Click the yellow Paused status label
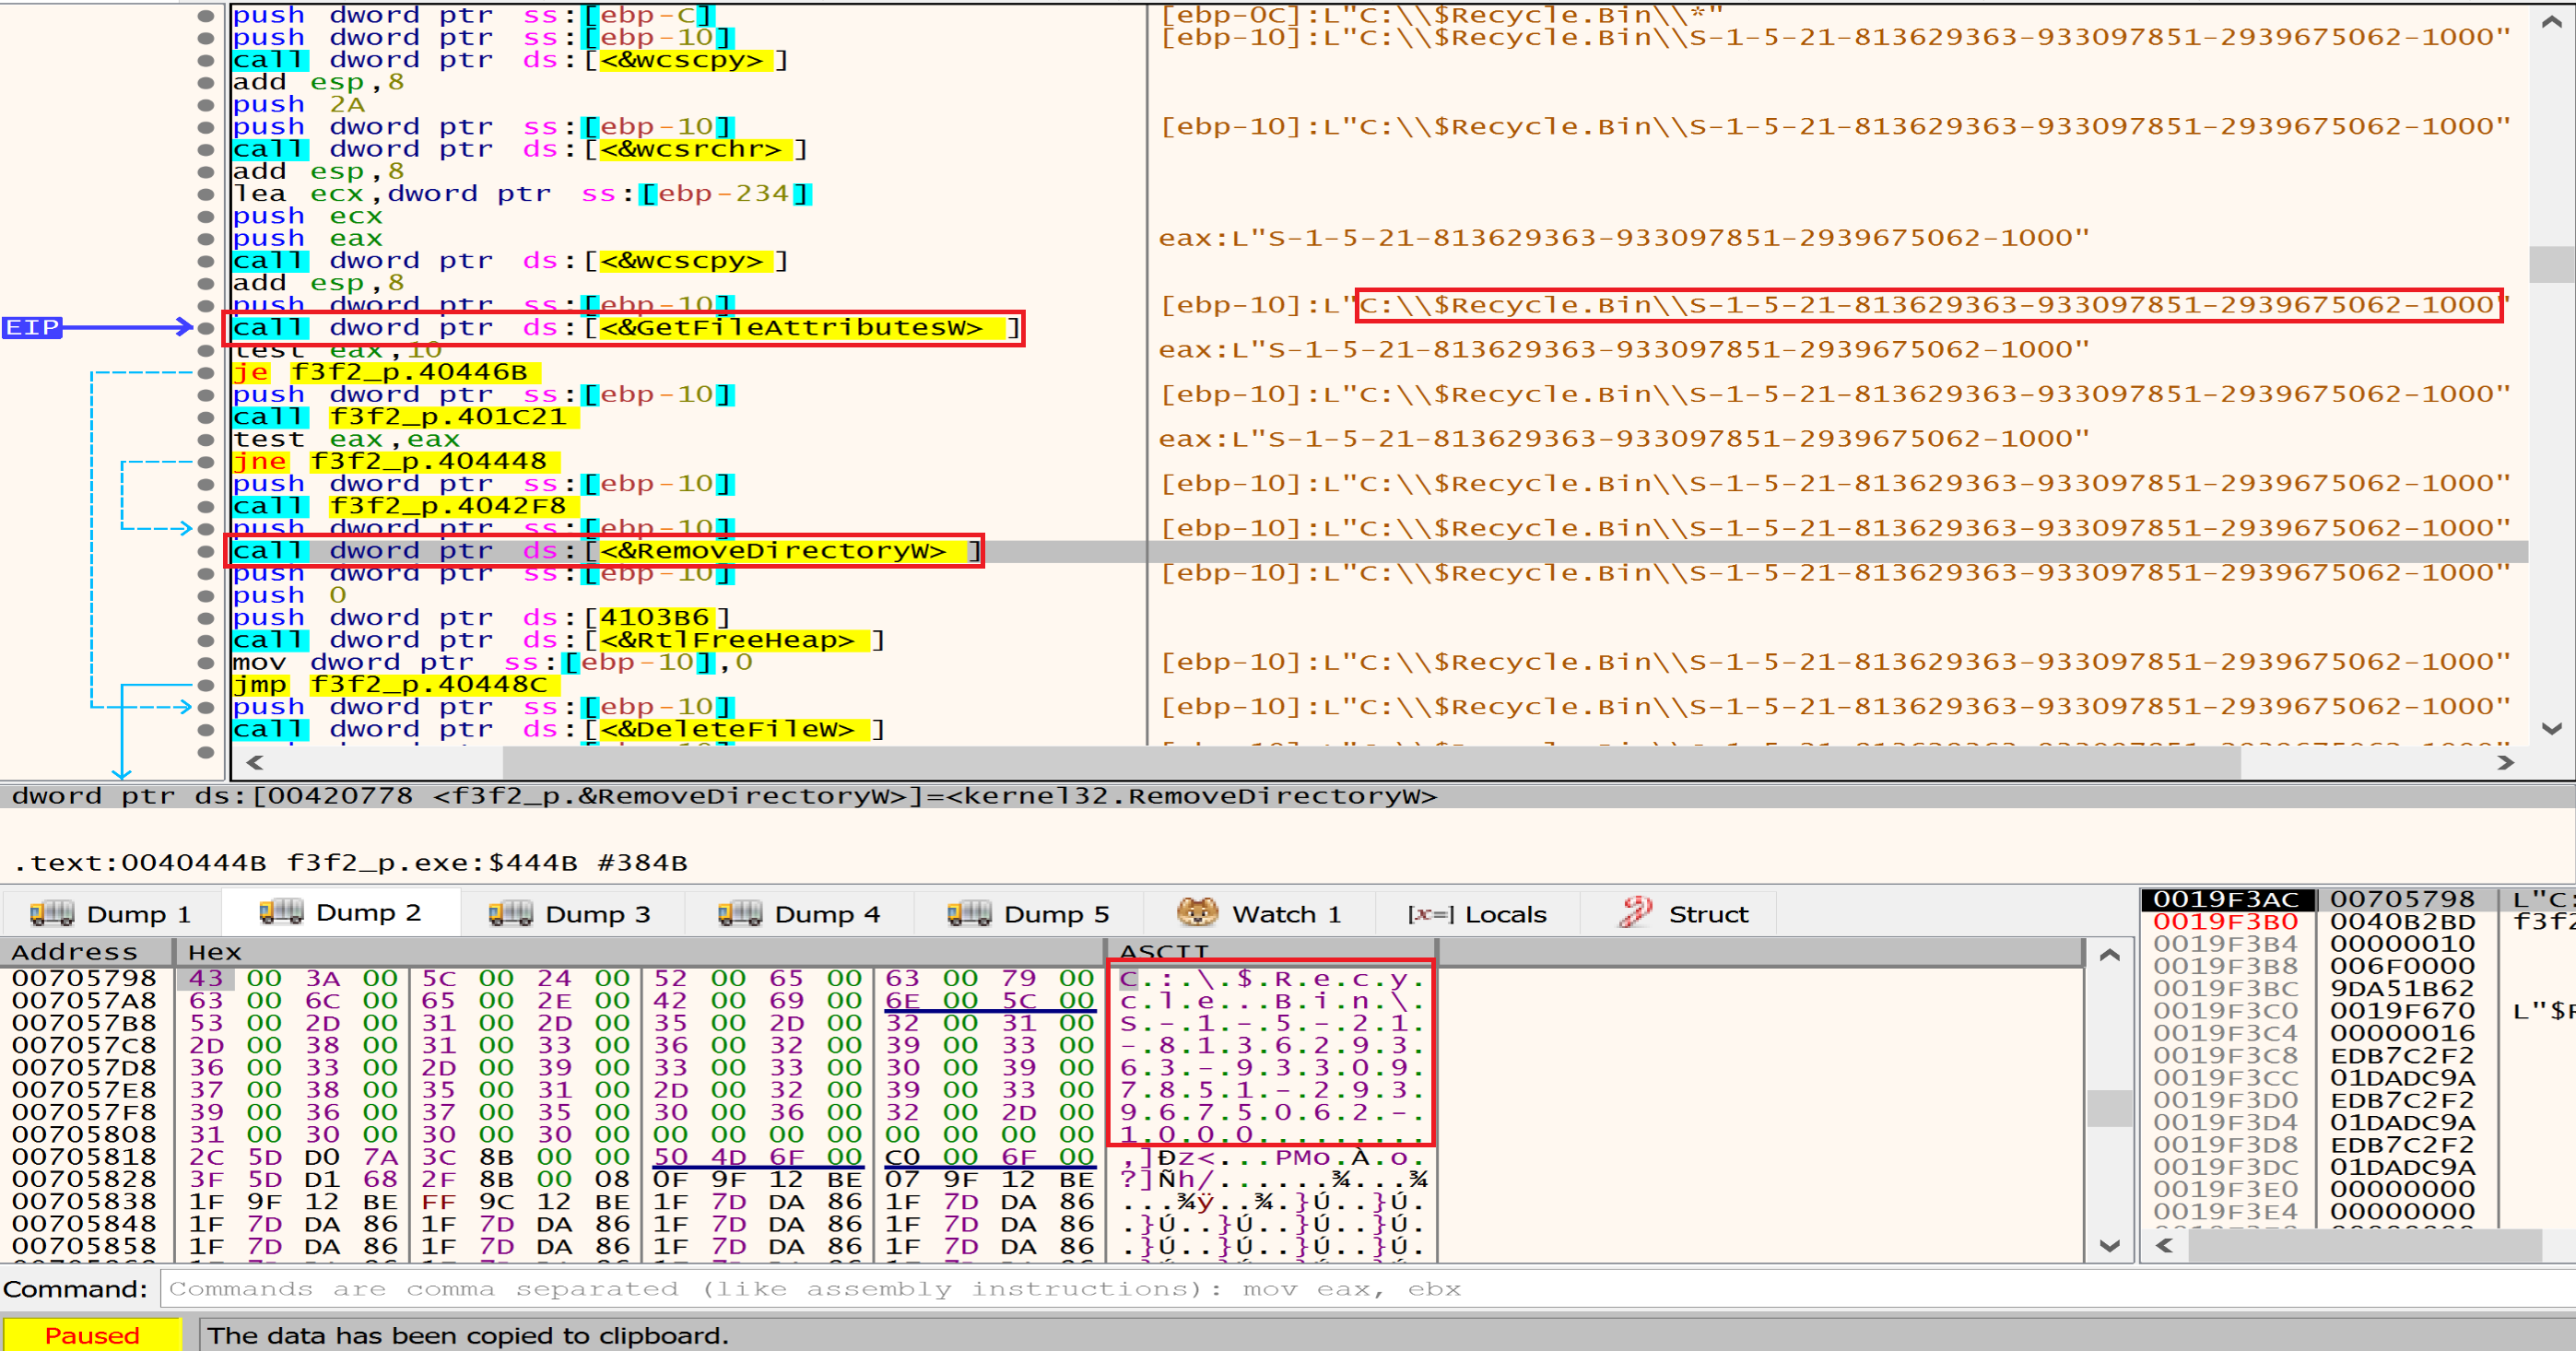Viewport: 2576px width, 1351px height. 92,1335
